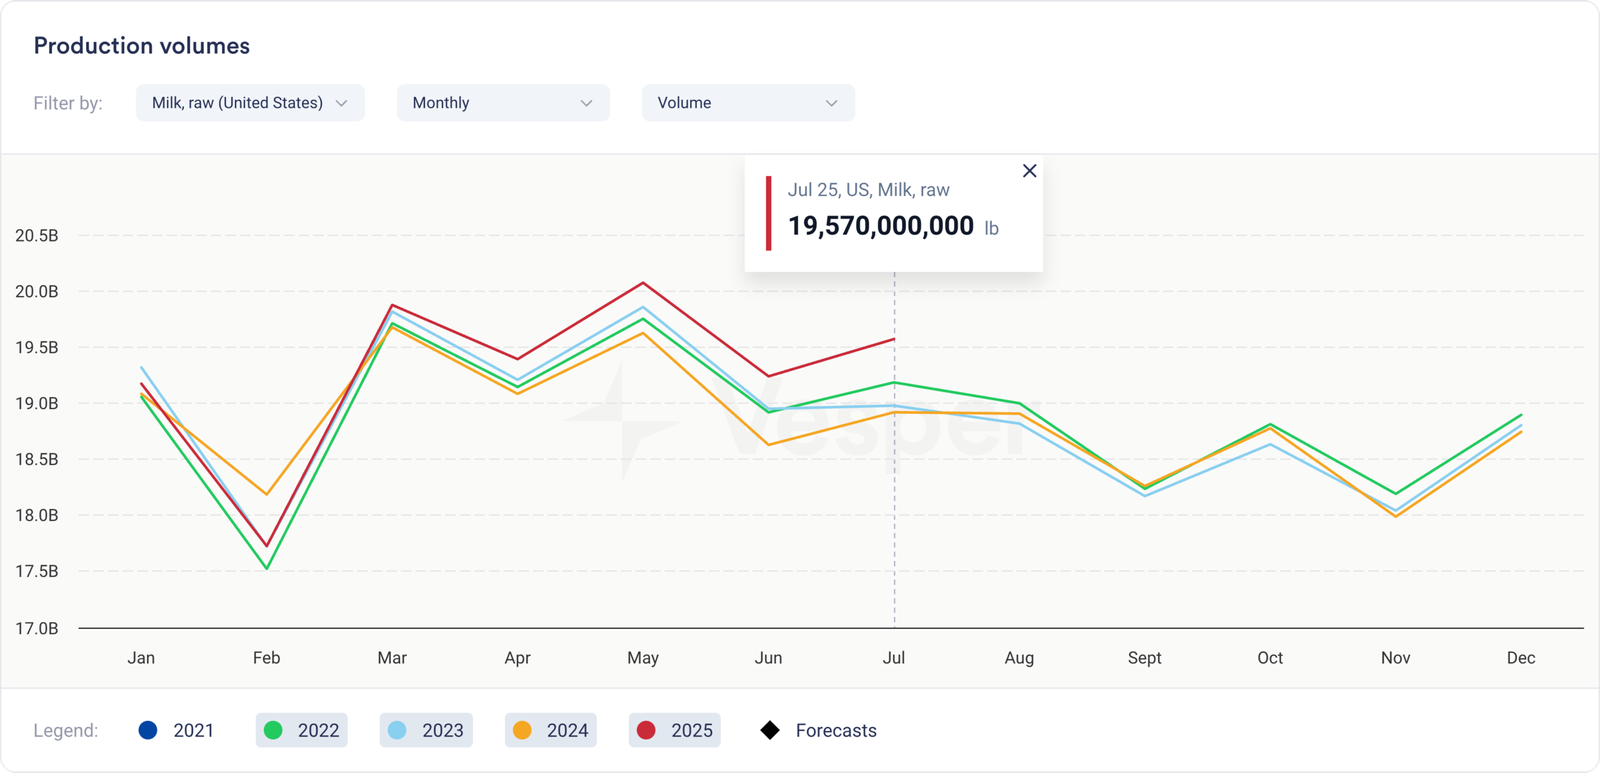The width and height of the screenshot is (1600, 773).
Task: Click the red 2025 legend dot
Action: [646, 730]
